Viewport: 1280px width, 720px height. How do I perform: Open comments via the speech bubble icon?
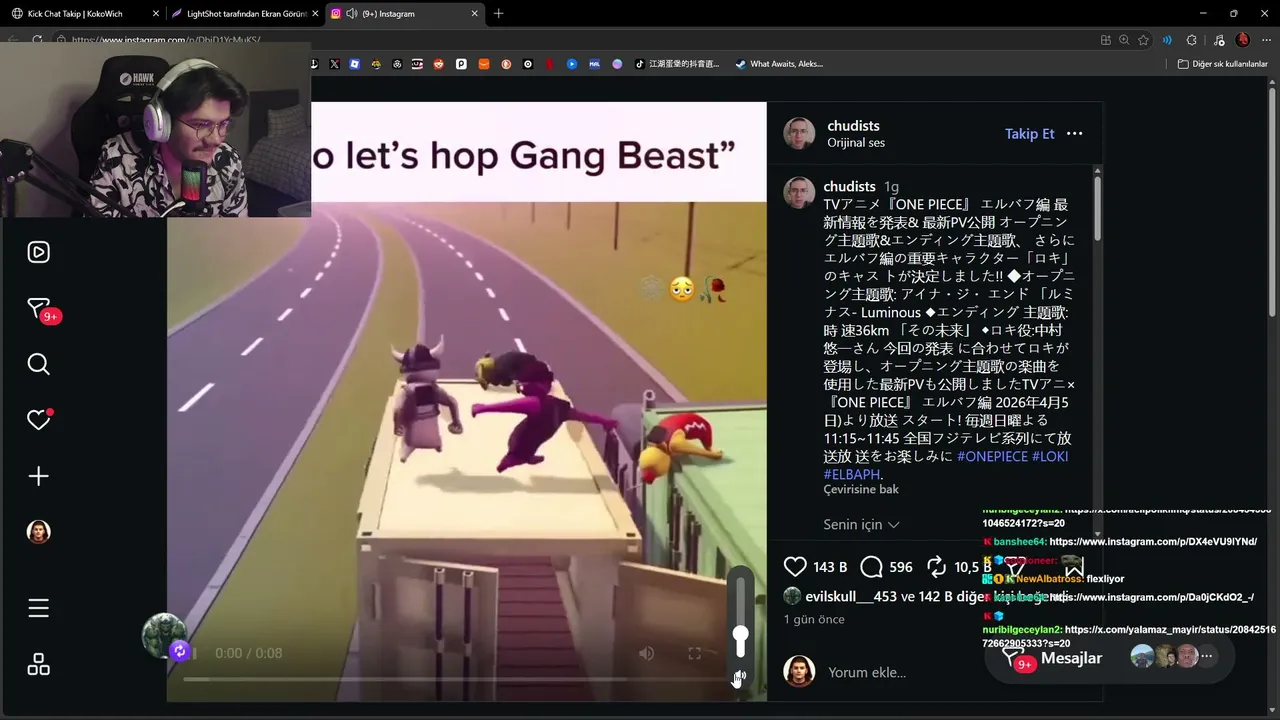tap(872, 567)
